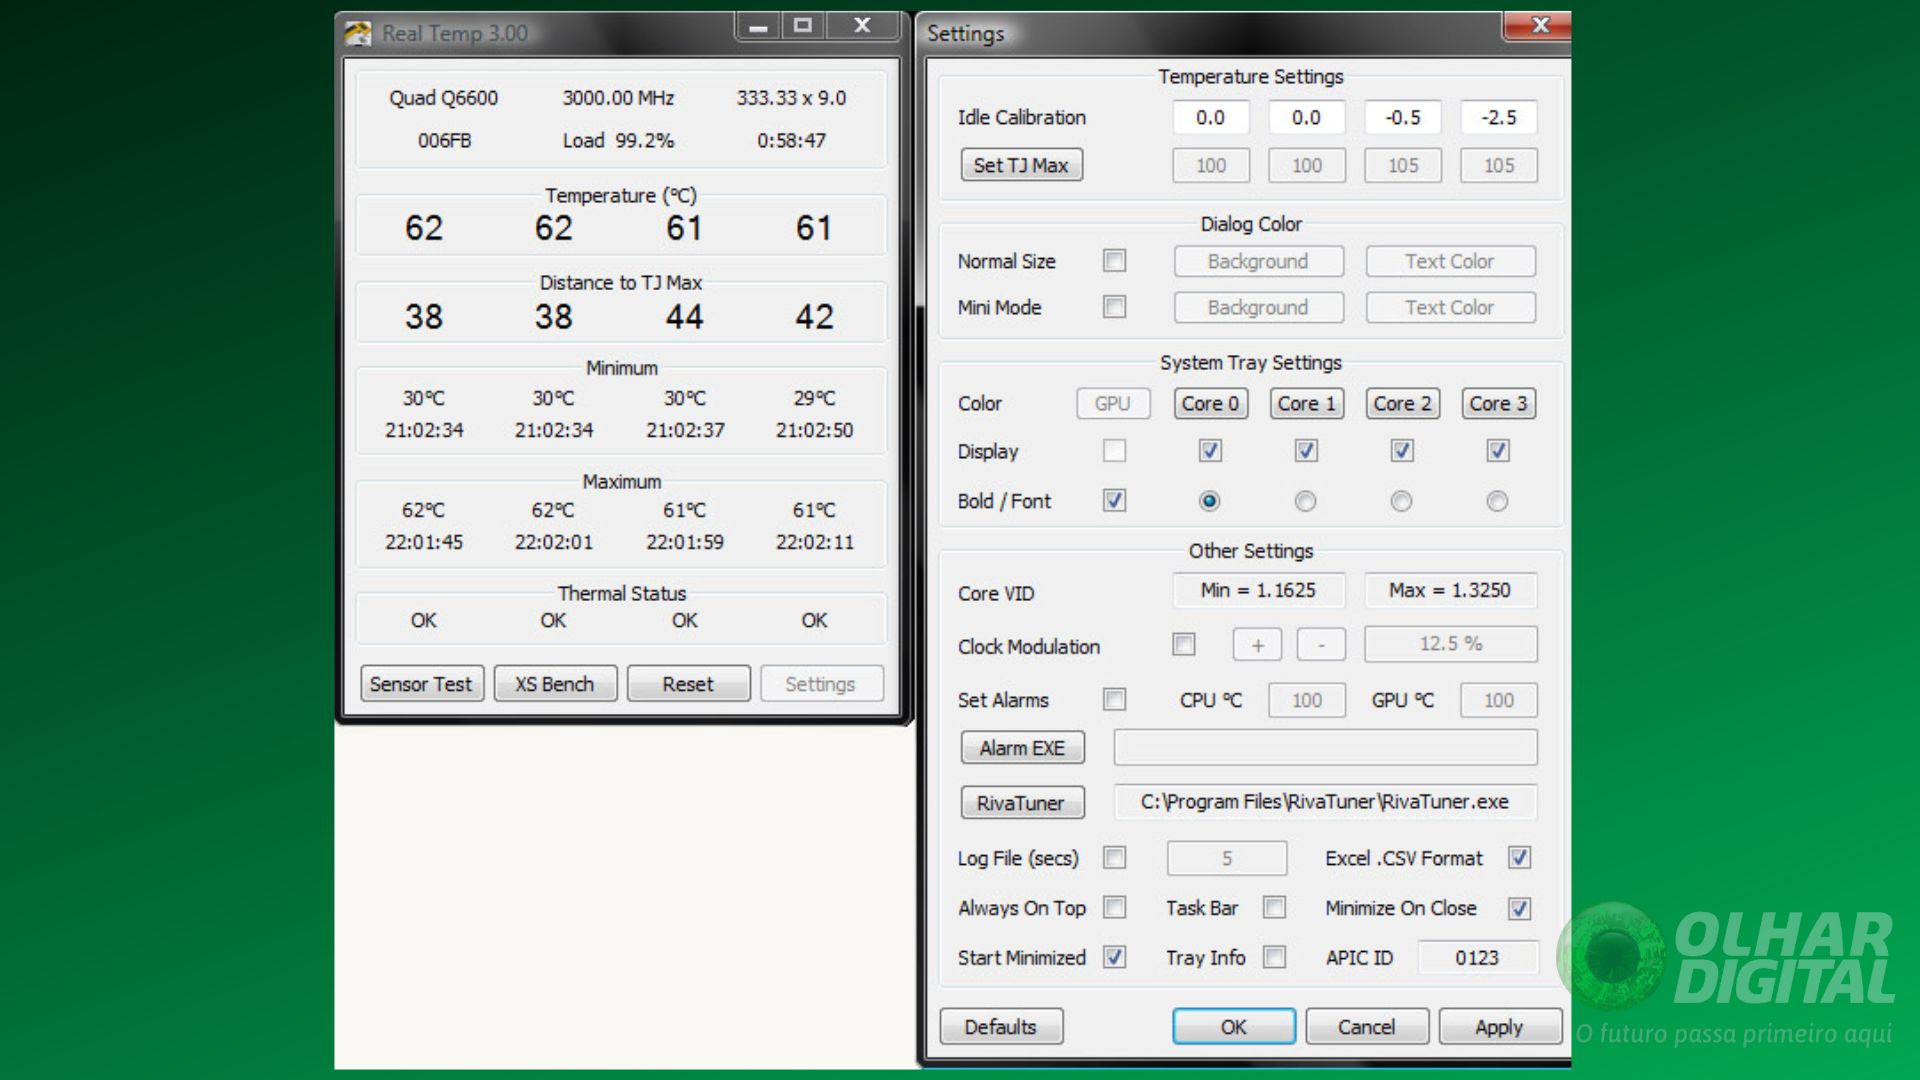The image size is (1920, 1080).
Task: Enable the Mini Mode checkbox
Action: point(1114,307)
